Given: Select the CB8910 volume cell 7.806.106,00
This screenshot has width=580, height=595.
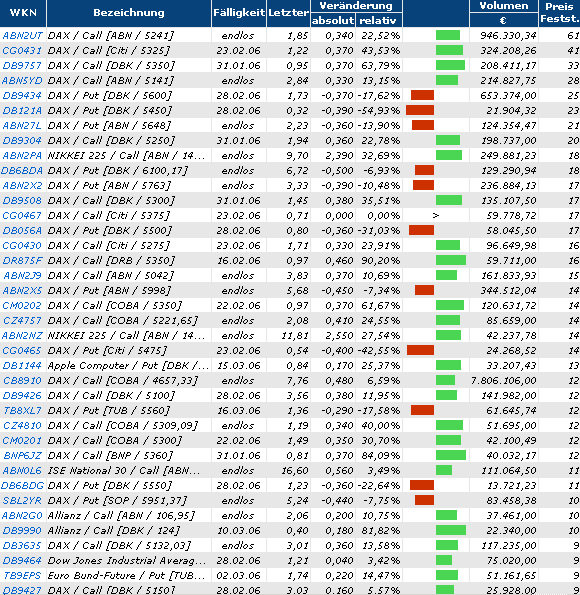Looking at the screenshot, I should tap(504, 381).
